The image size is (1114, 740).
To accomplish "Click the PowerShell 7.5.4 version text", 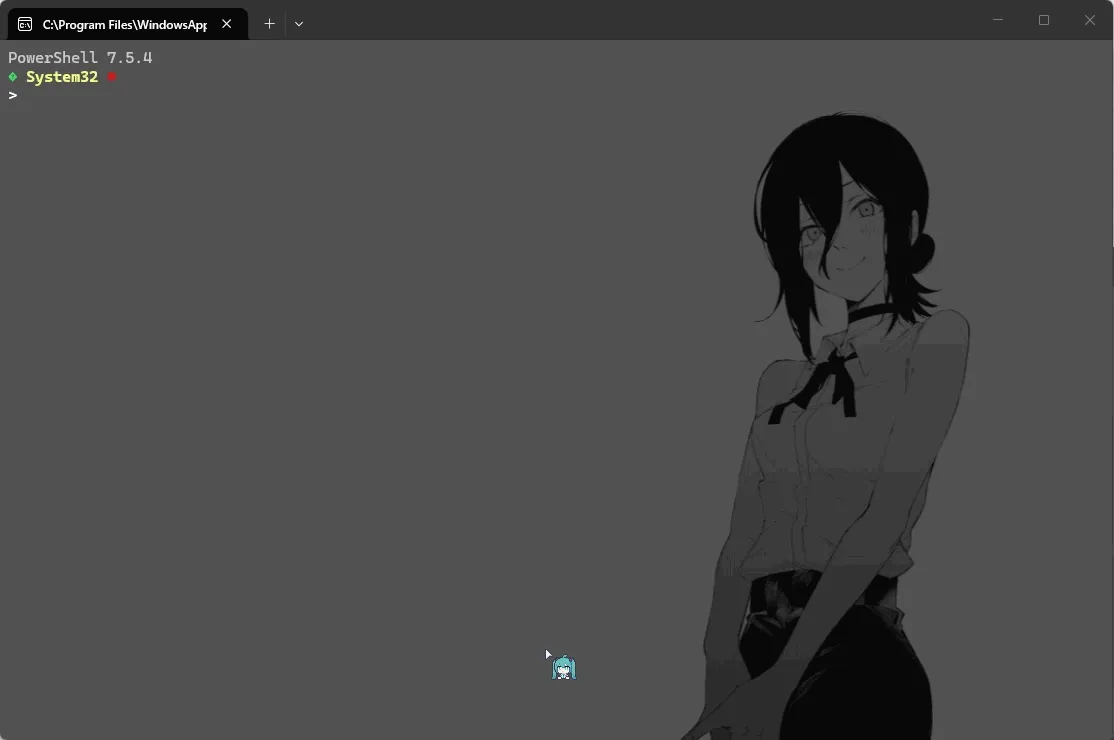I will pos(80,57).
